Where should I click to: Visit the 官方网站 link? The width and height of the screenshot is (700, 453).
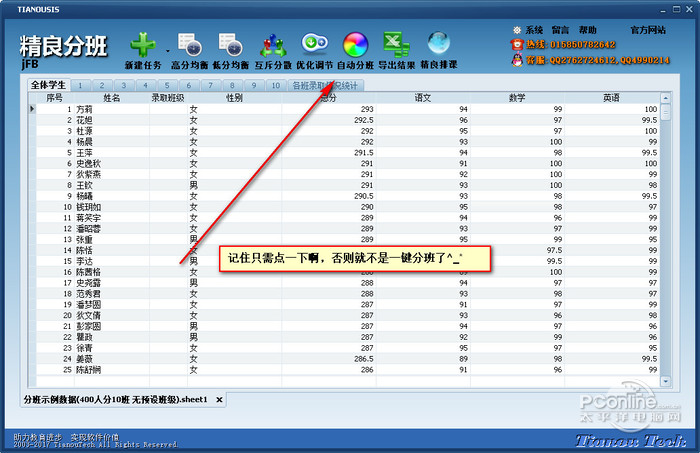click(x=648, y=30)
